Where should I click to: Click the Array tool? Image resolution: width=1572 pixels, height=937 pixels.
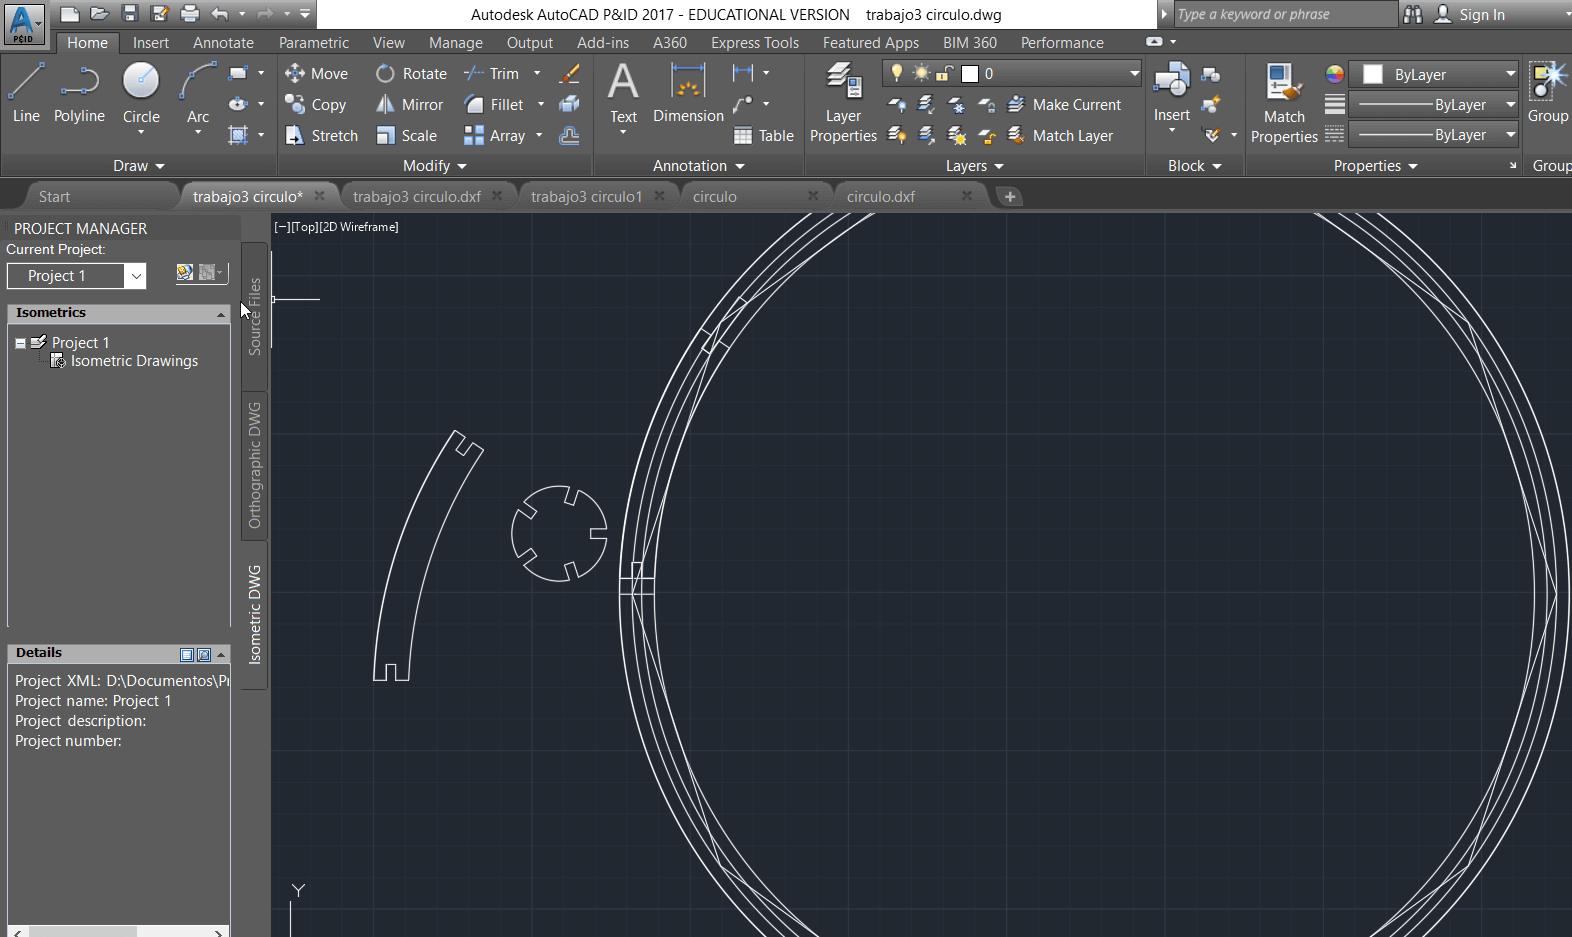coord(495,135)
